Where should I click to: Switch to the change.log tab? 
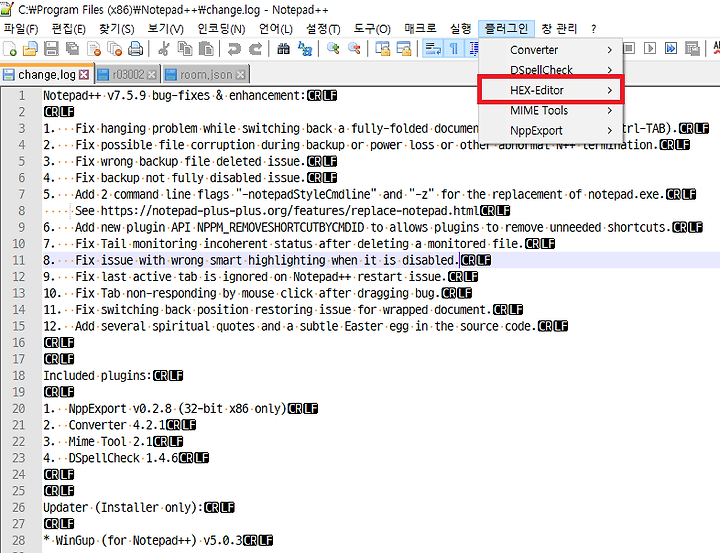(x=46, y=74)
